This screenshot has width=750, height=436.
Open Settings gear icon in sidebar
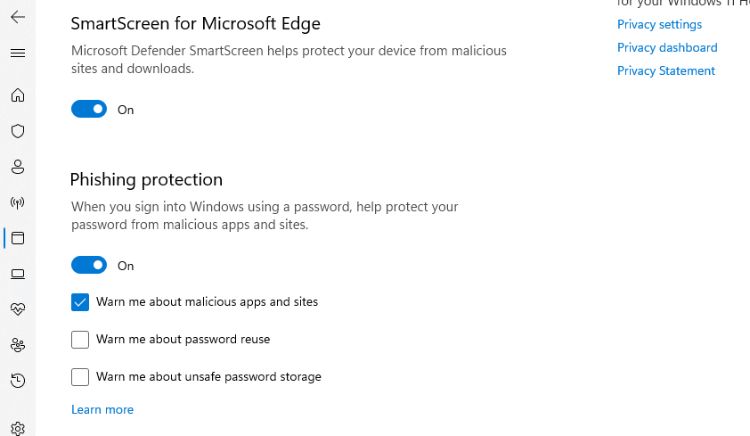pyautogui.click(x=17, y=427)
